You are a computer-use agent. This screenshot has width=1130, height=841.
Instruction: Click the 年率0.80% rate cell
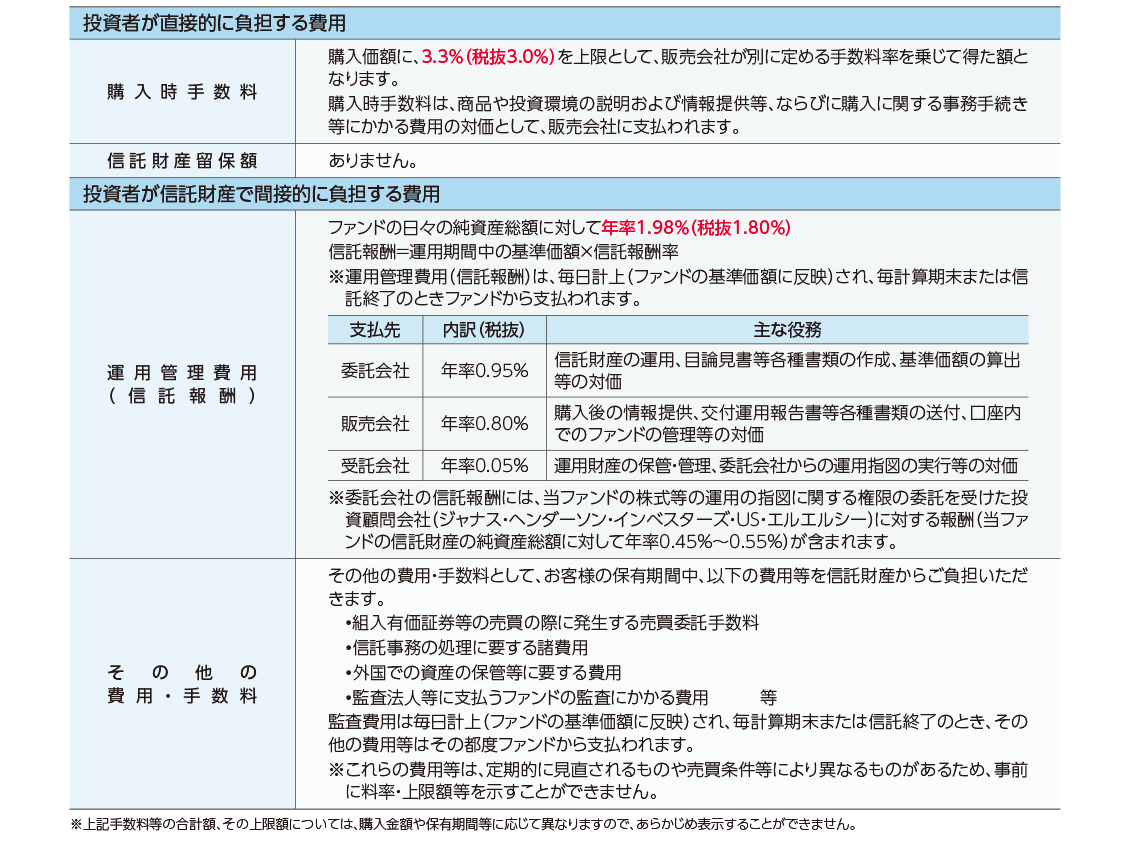pos(484,424)
